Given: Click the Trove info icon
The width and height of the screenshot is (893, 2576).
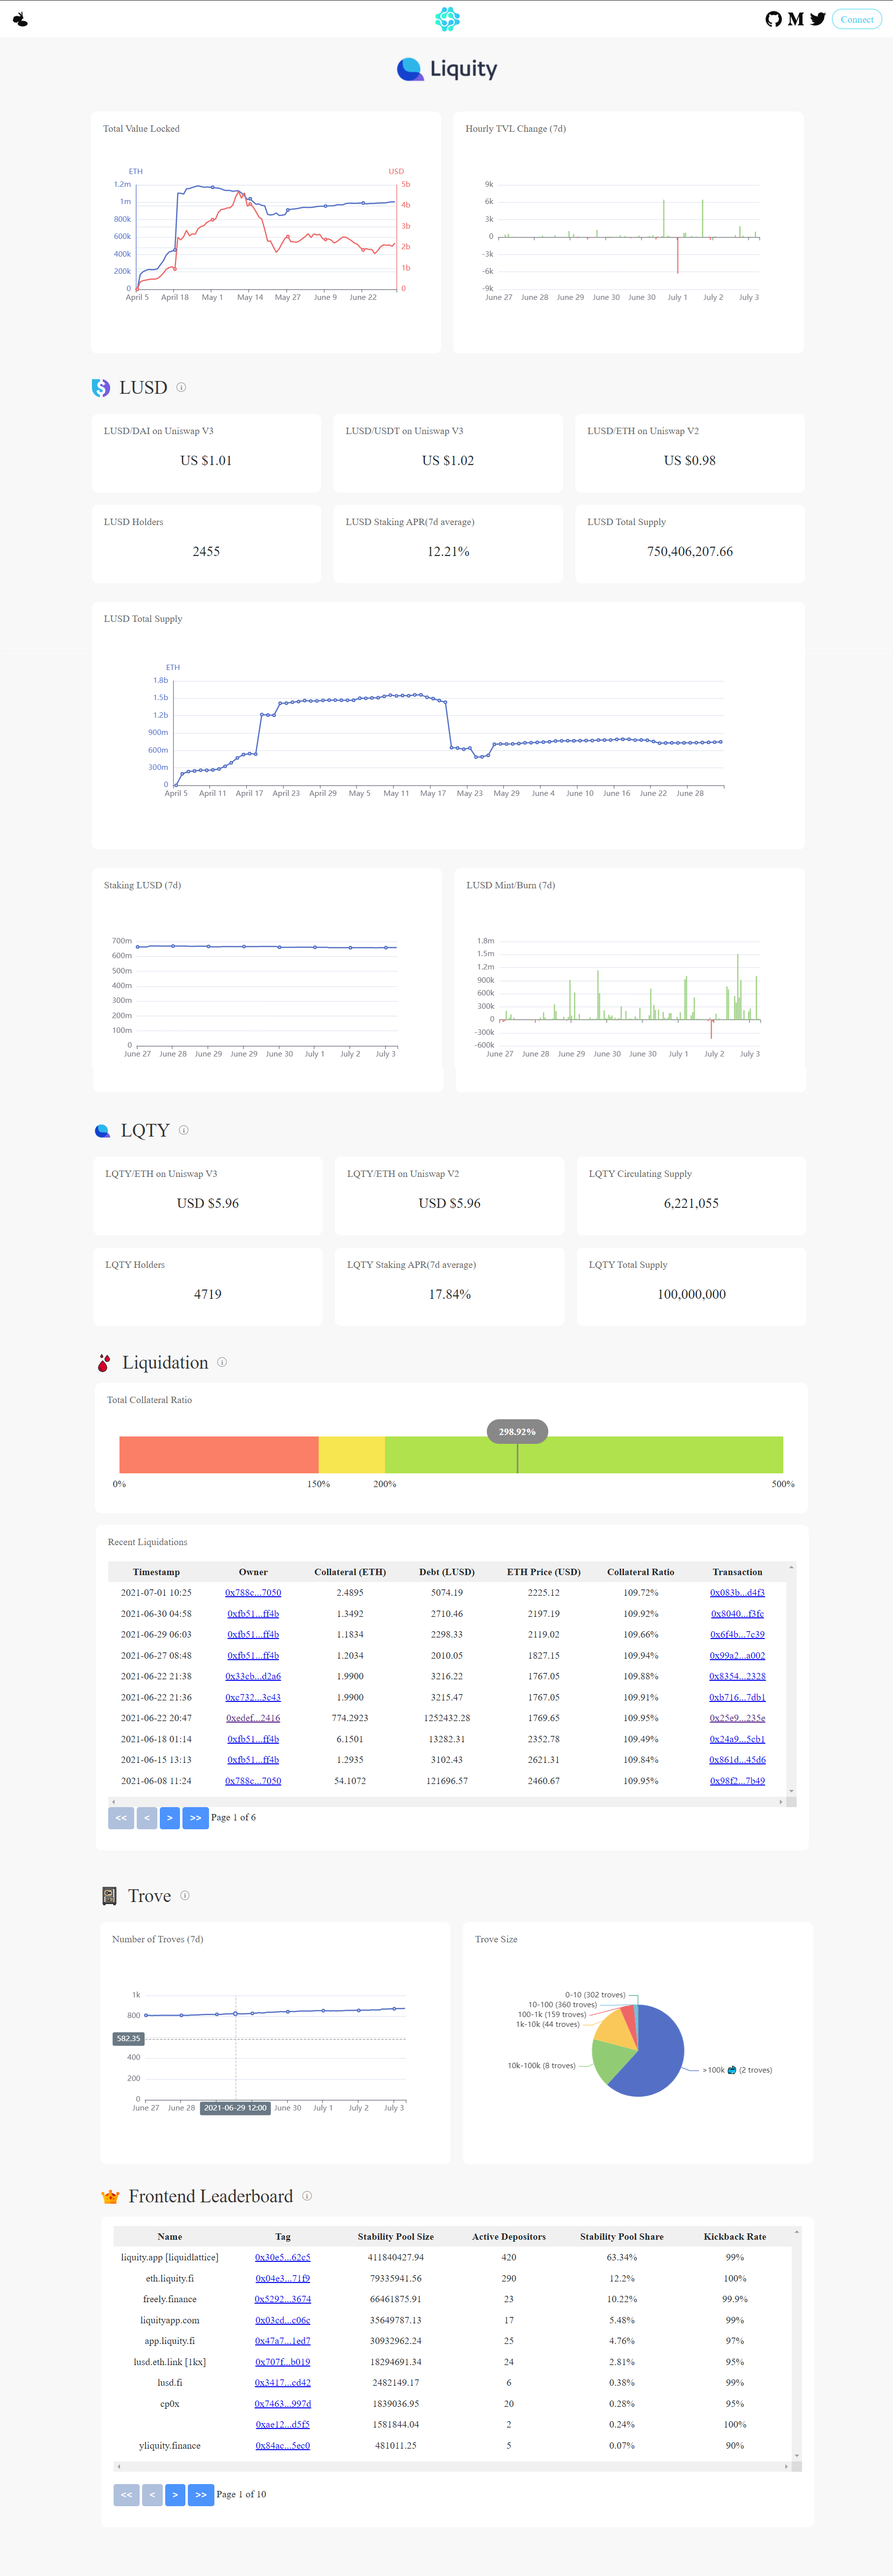Looking at the screenshot, I should [185, 1895].
